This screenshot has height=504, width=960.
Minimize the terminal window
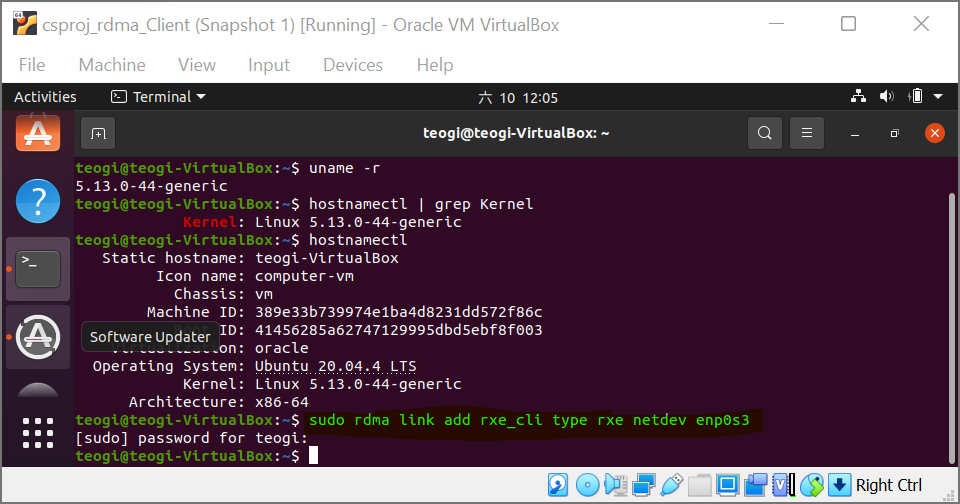coord(855,134)
